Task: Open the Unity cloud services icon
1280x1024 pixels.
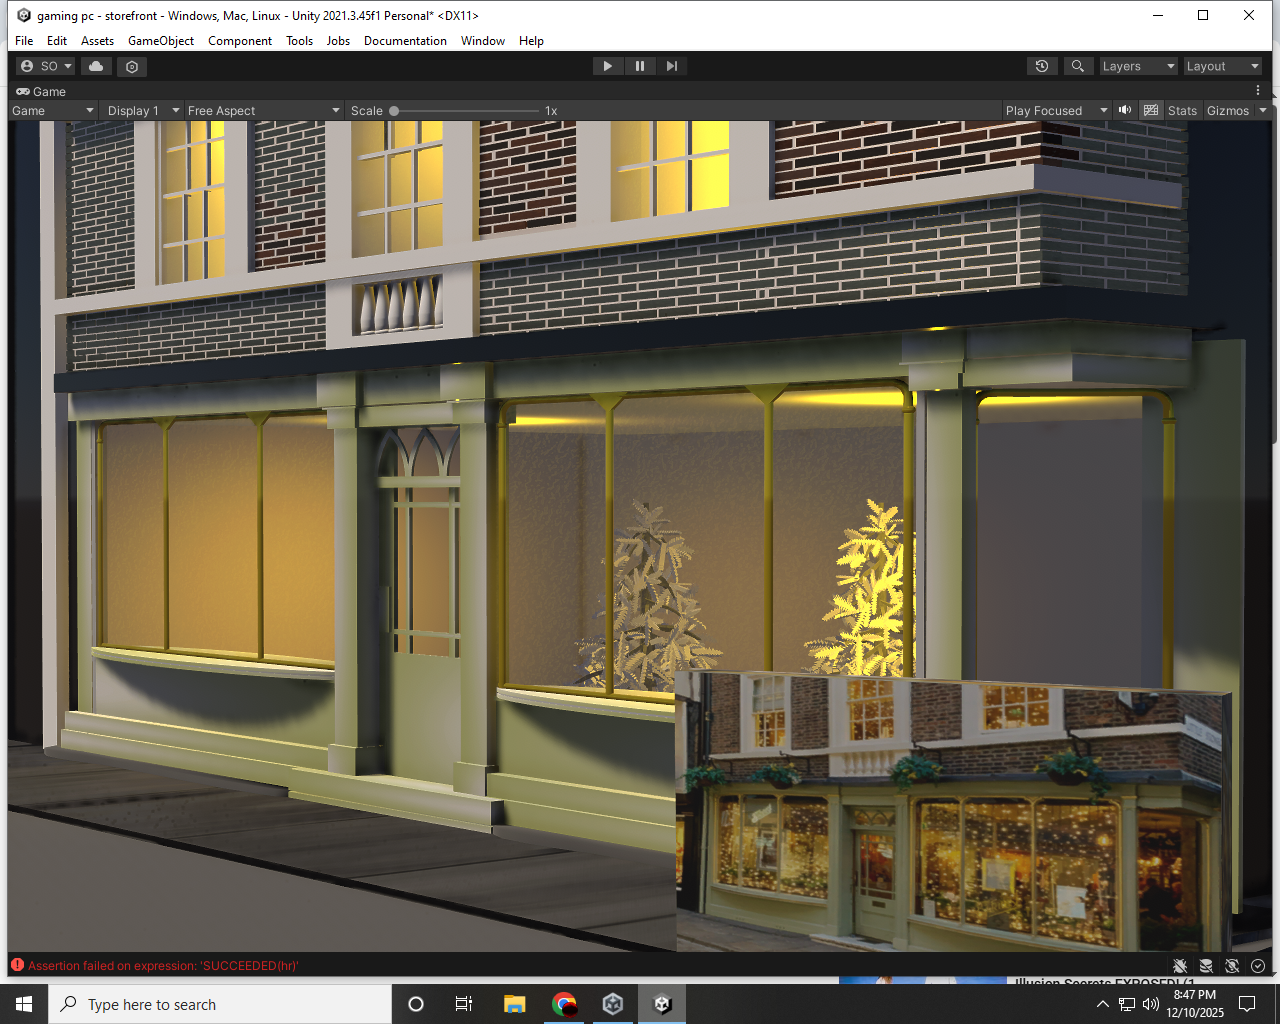Action: click(96, 66)
